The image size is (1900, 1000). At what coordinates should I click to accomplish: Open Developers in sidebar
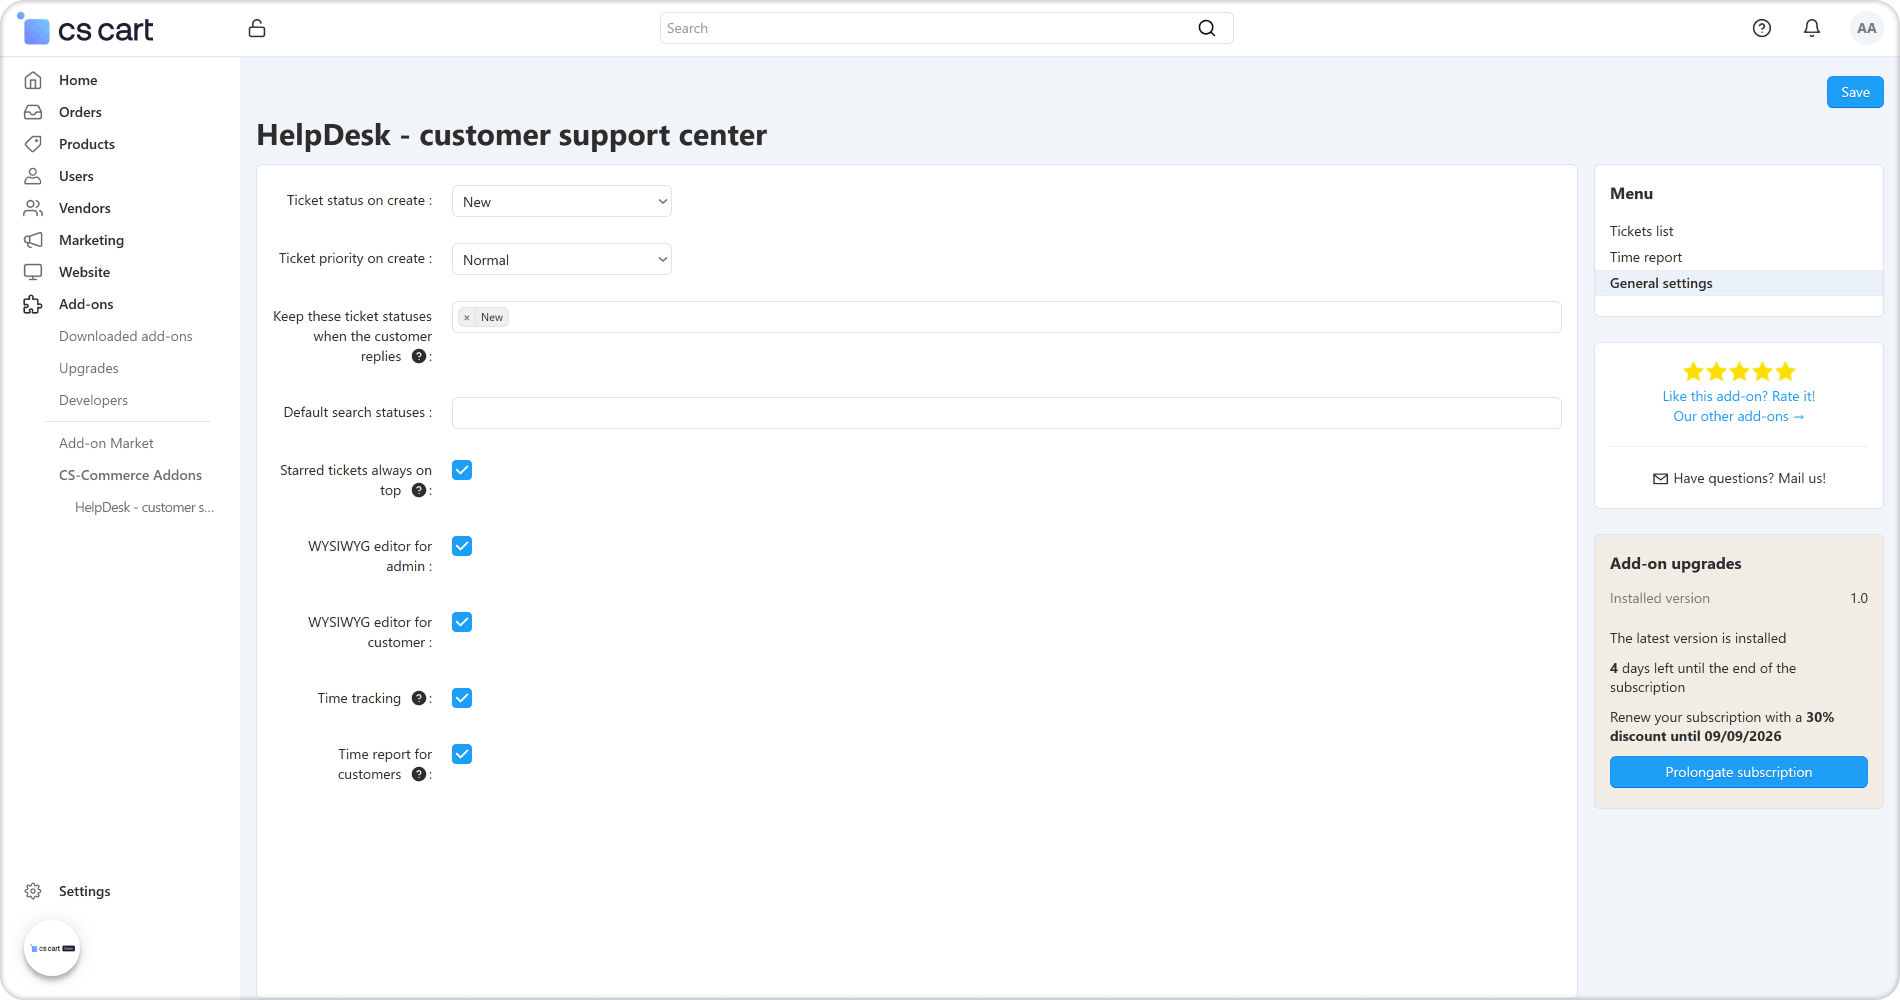94,400
